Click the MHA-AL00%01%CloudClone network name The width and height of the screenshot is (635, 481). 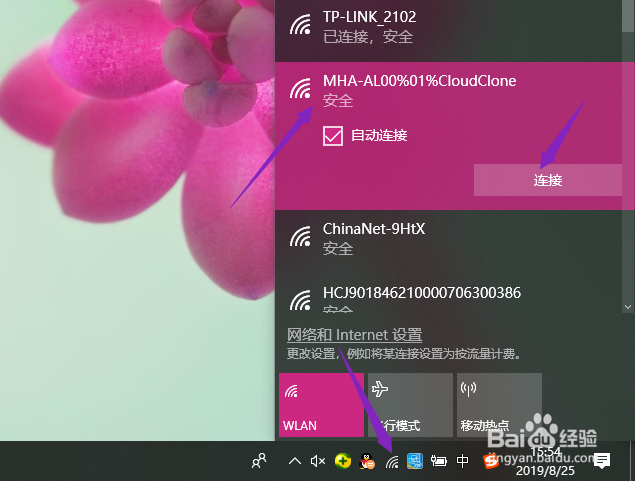point(419,81)
